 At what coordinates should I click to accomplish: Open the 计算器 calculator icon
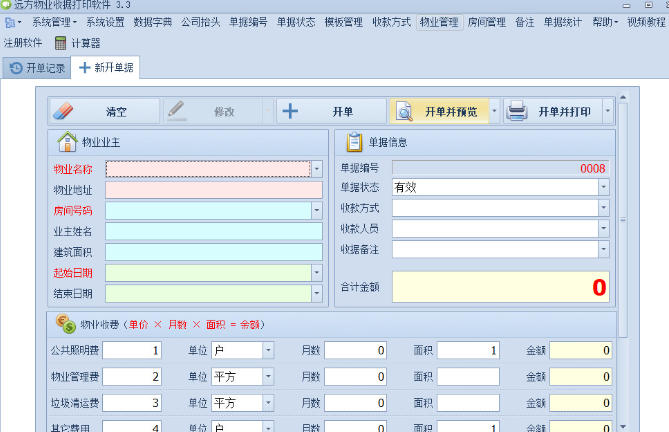(x=61, y=43)
